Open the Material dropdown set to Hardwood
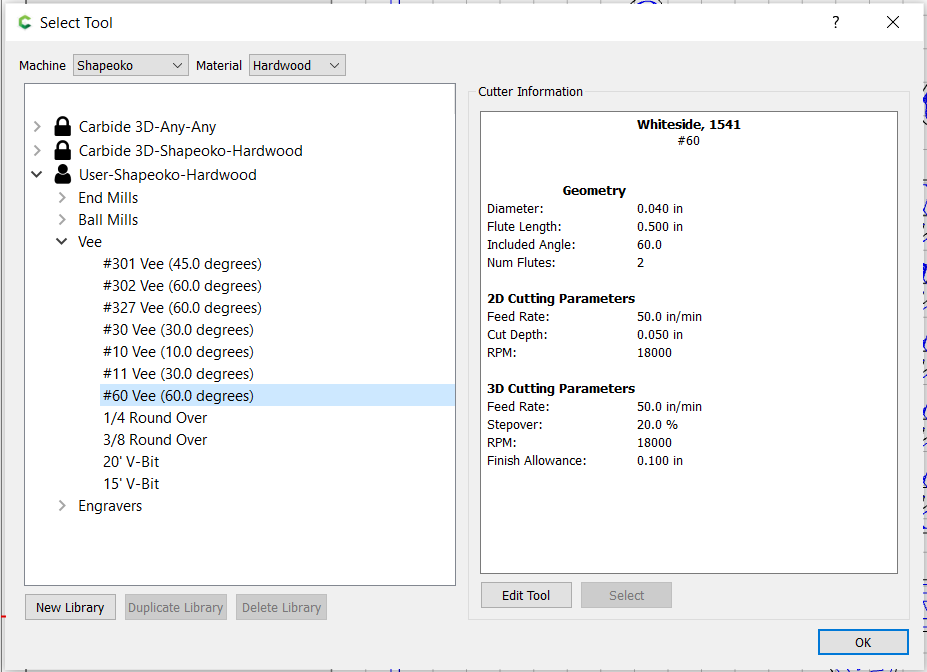Image resolution: width=927 pixels, height=672 pixels. click(297, 65)
